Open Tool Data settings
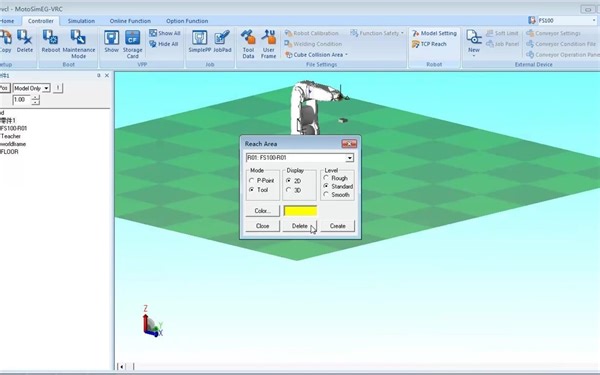The width and height of the screenshot is (600, 375). click(x=248, y=44)
